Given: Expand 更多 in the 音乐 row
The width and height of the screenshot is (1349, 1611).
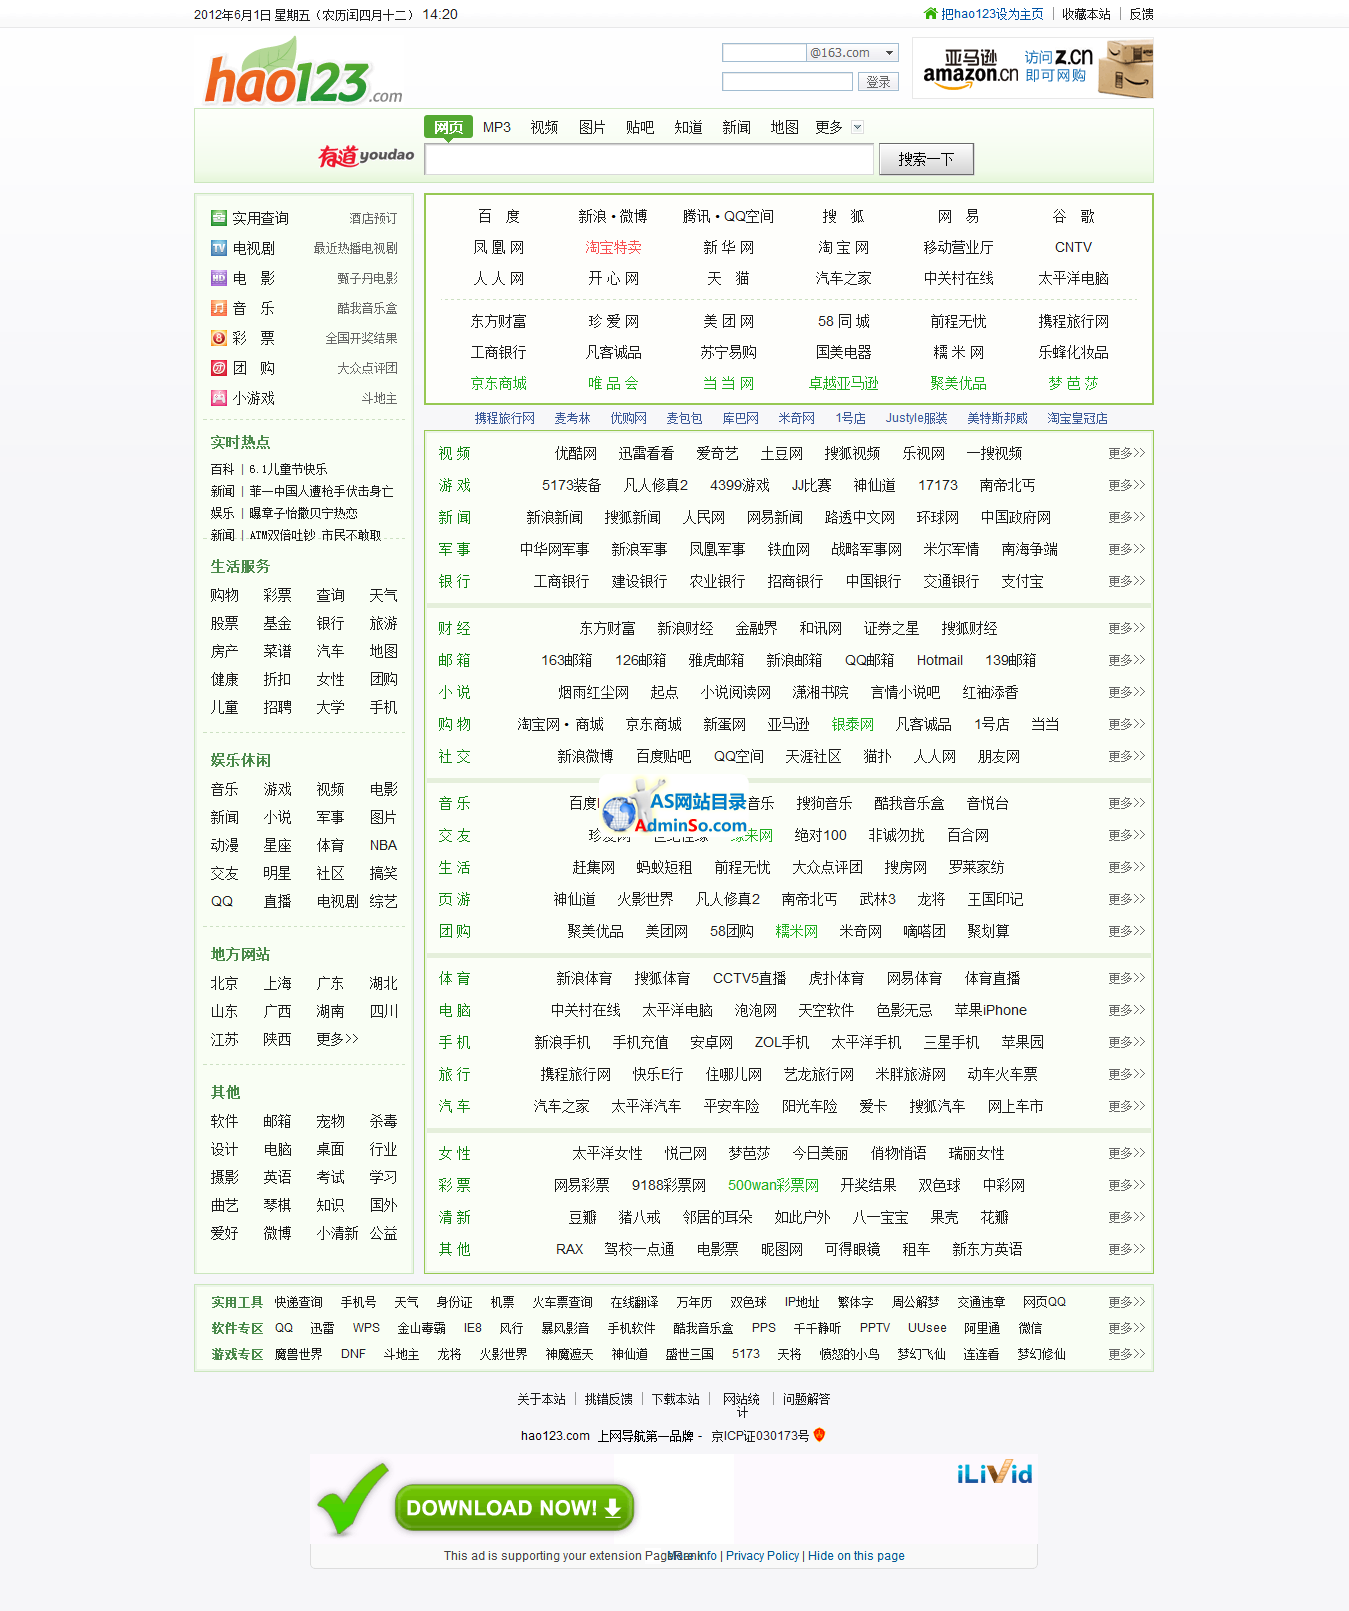Looking at the screenshot, I should point(1126,803).
